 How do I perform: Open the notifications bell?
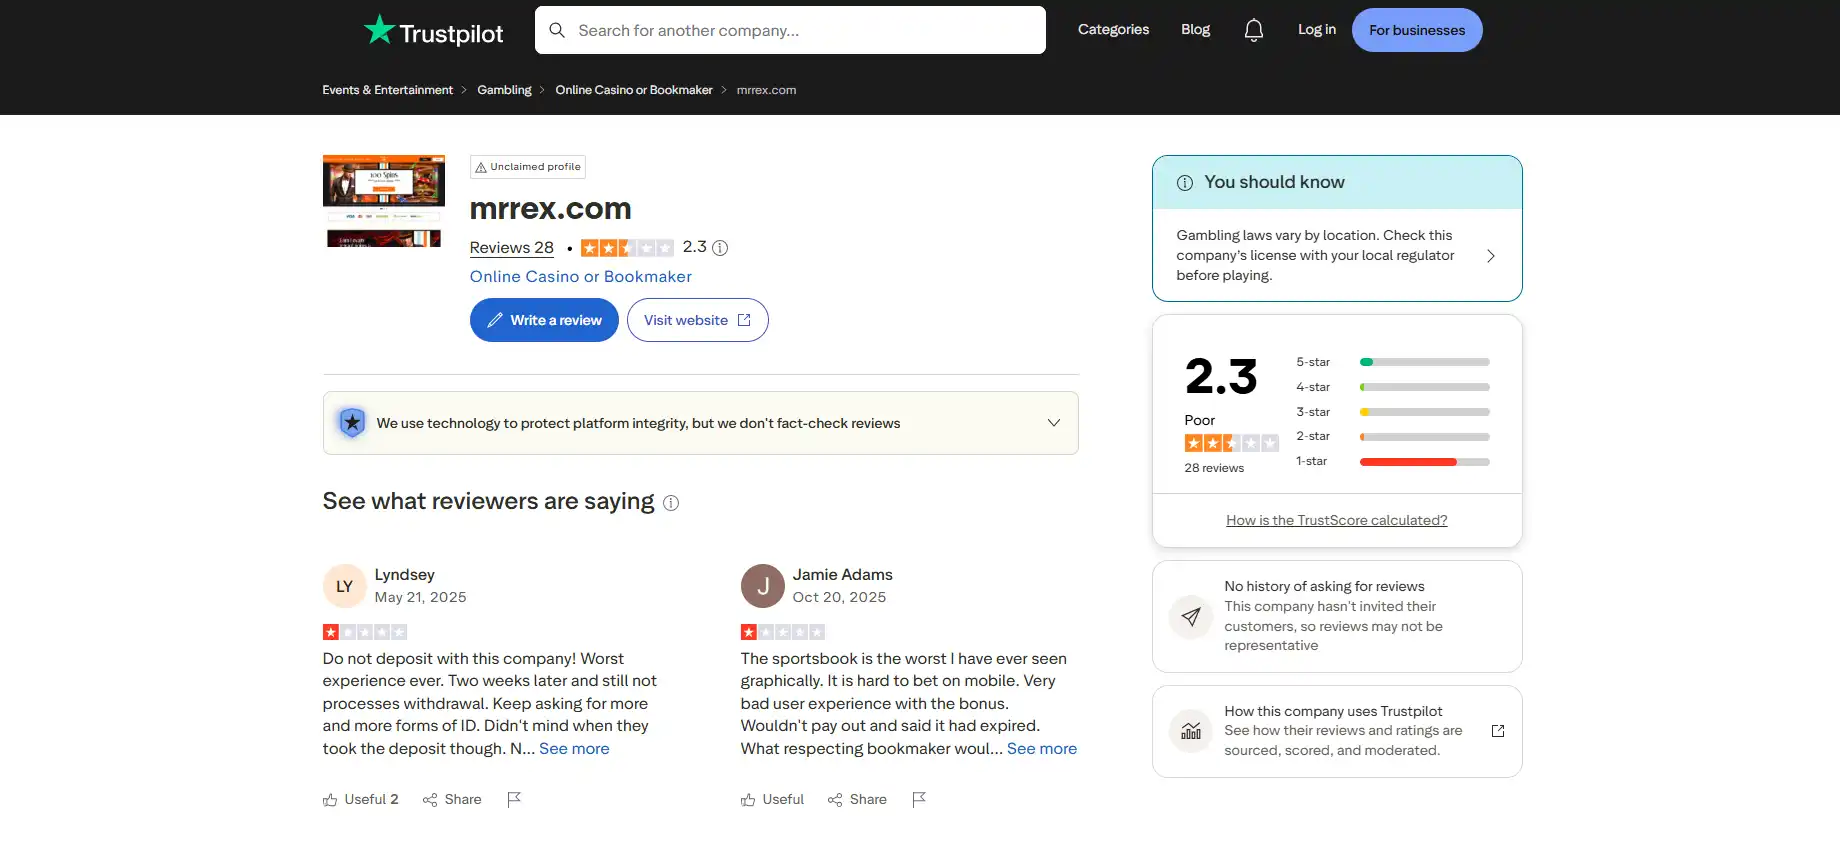(1254, 30)
